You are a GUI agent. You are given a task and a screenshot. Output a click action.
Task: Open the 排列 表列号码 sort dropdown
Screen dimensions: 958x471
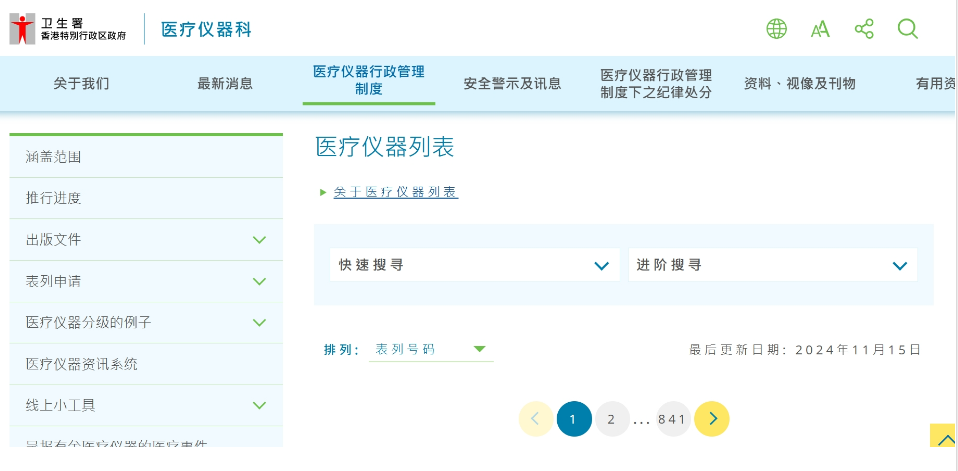pyautogui.click(x=431, y=349)
